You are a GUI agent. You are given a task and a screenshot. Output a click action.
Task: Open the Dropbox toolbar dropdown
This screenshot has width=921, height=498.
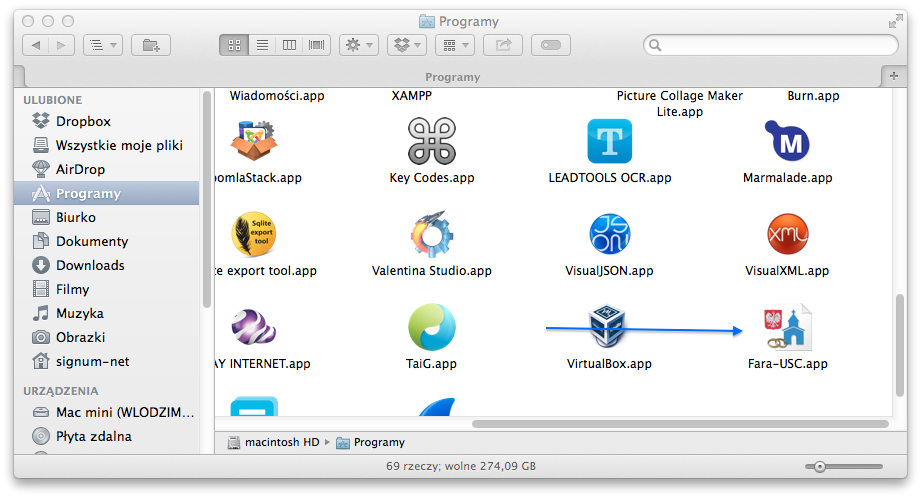coord(407,45)
